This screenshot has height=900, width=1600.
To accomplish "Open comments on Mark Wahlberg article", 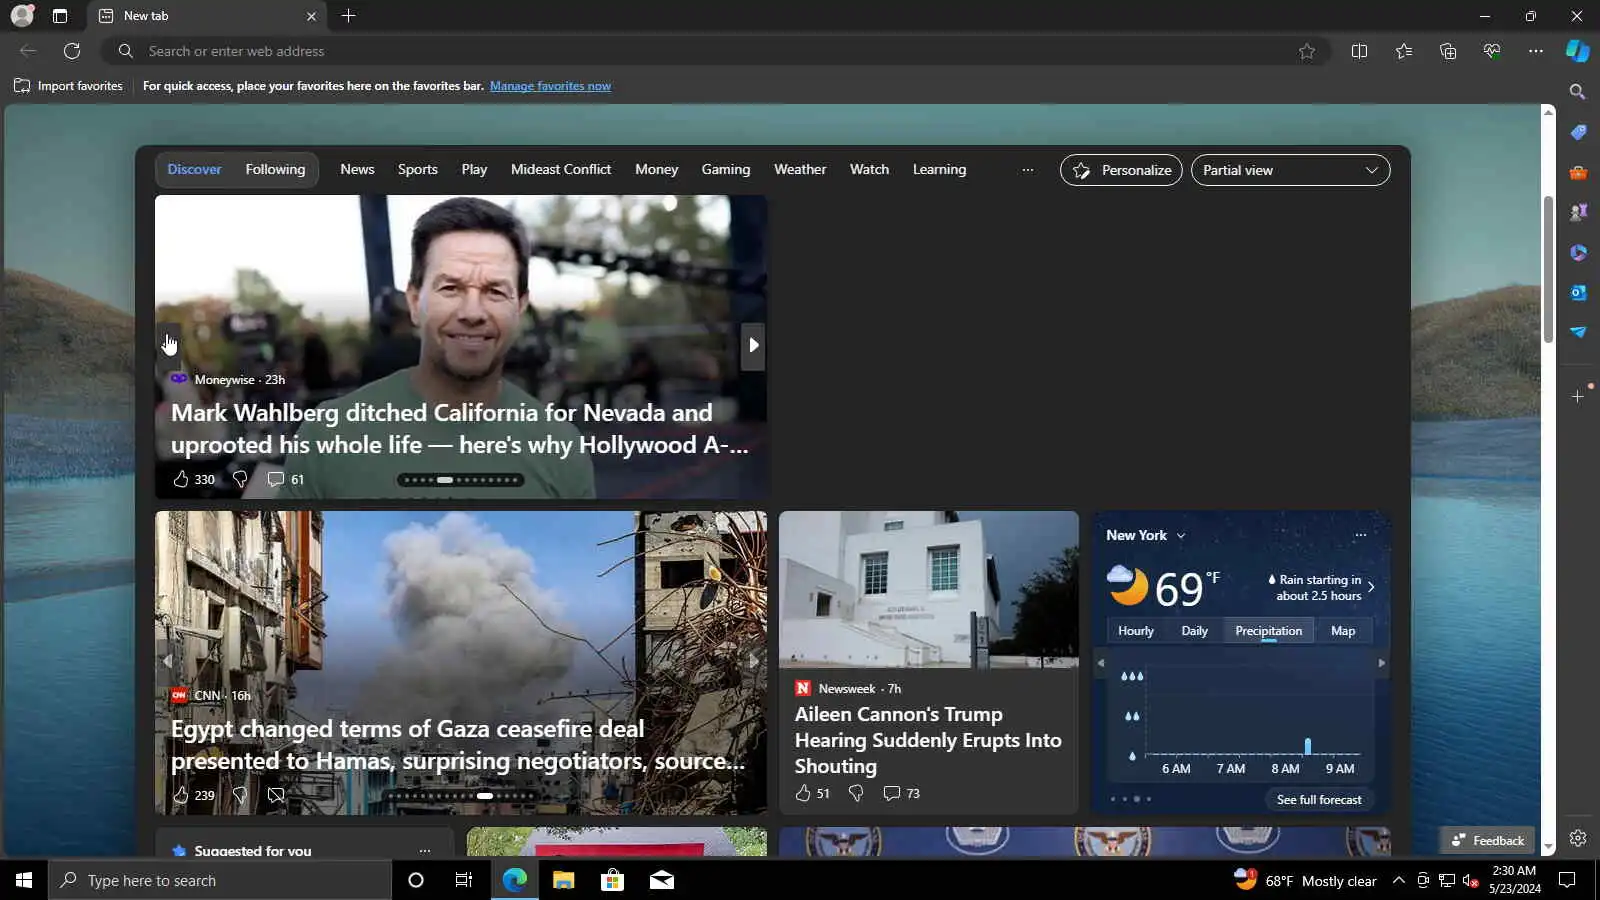I will (x=276, y=479).
